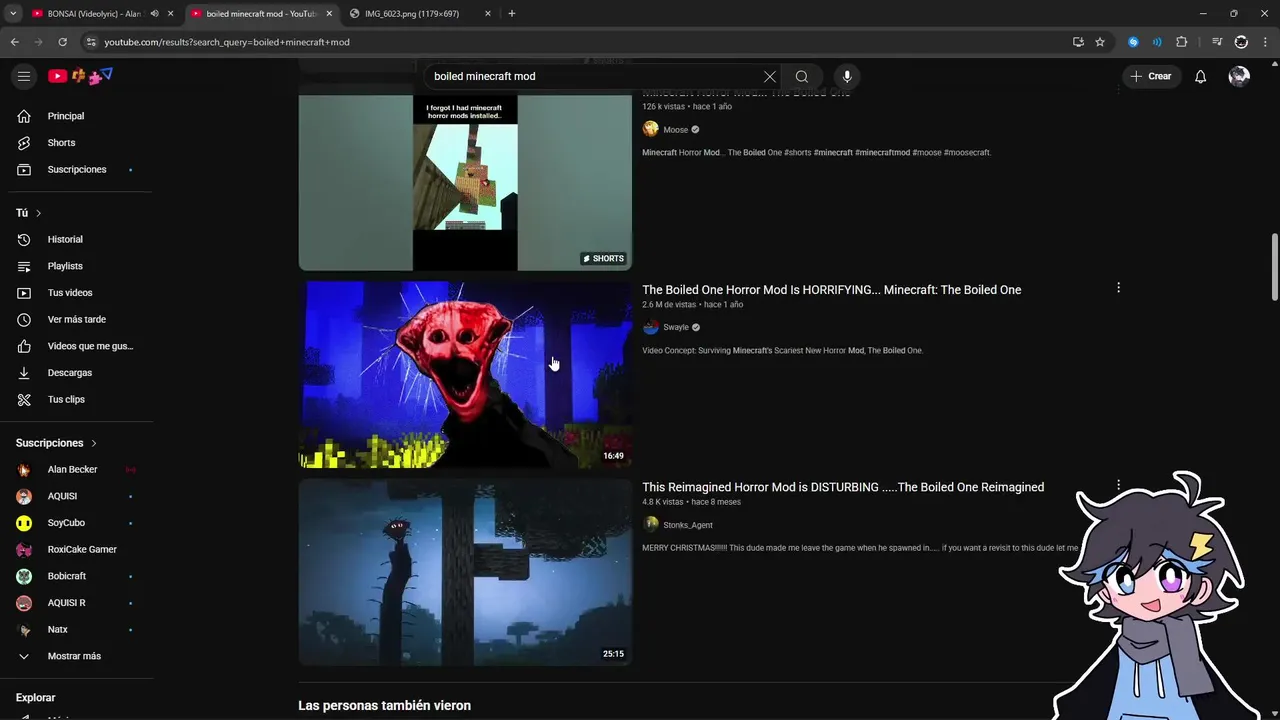Expand the Suscripciones header chevron

pos(94,443)
